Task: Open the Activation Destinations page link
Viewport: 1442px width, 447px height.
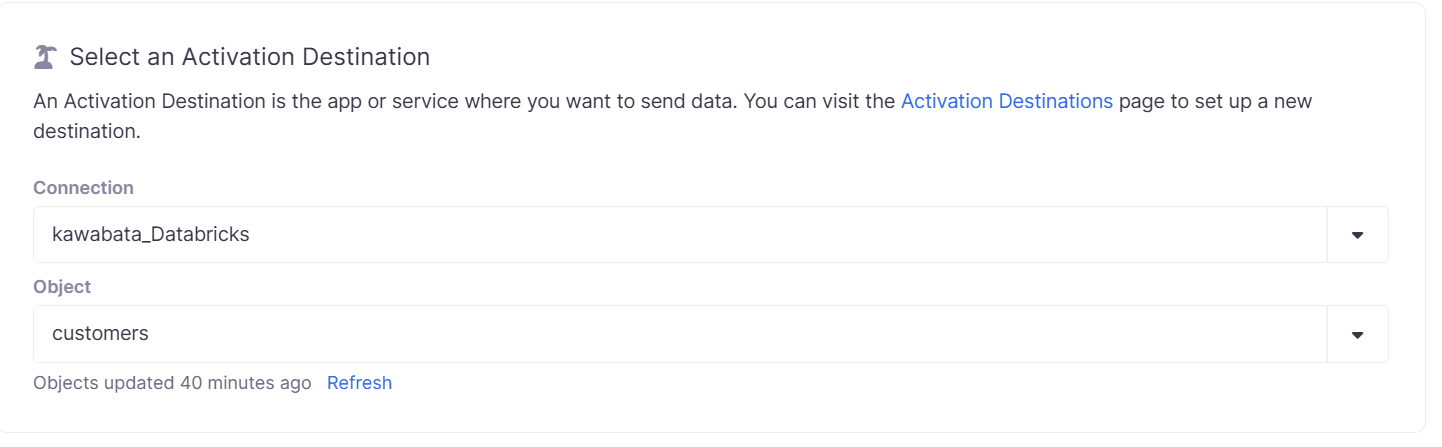Action: tap(1006, 102)
